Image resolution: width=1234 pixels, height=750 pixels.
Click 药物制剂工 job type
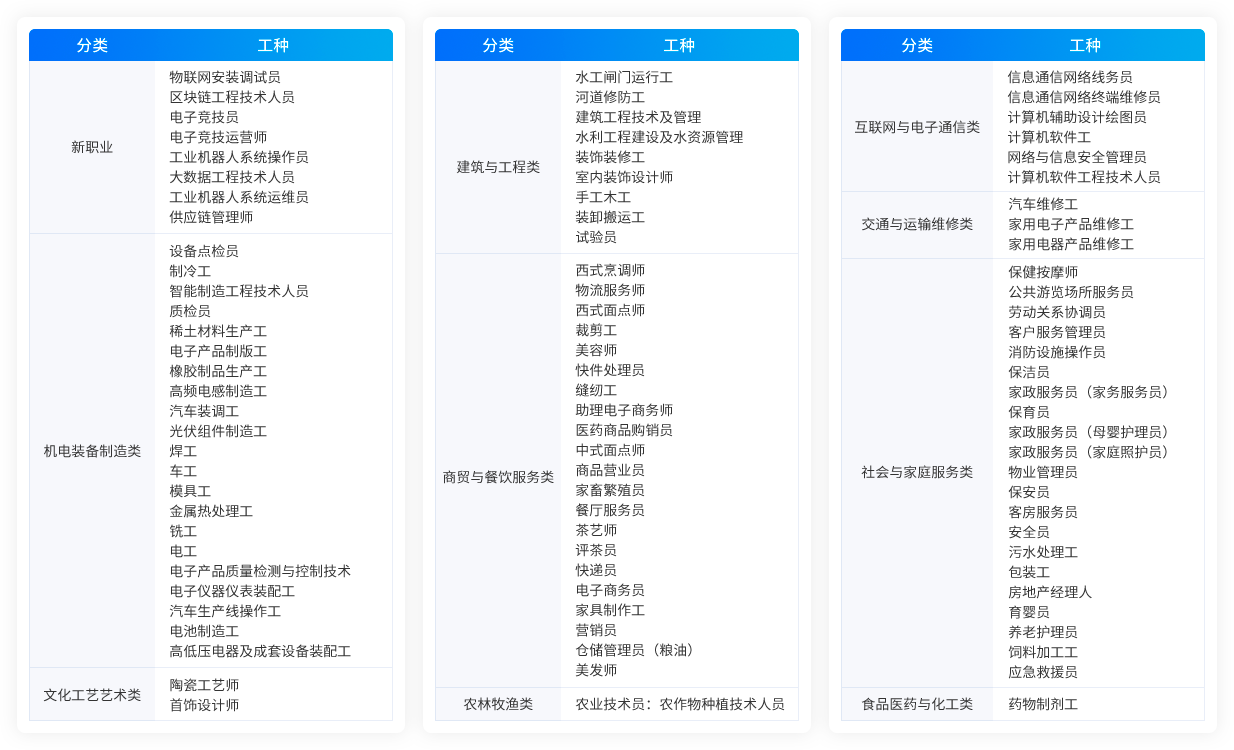(x=1043, y=704)
